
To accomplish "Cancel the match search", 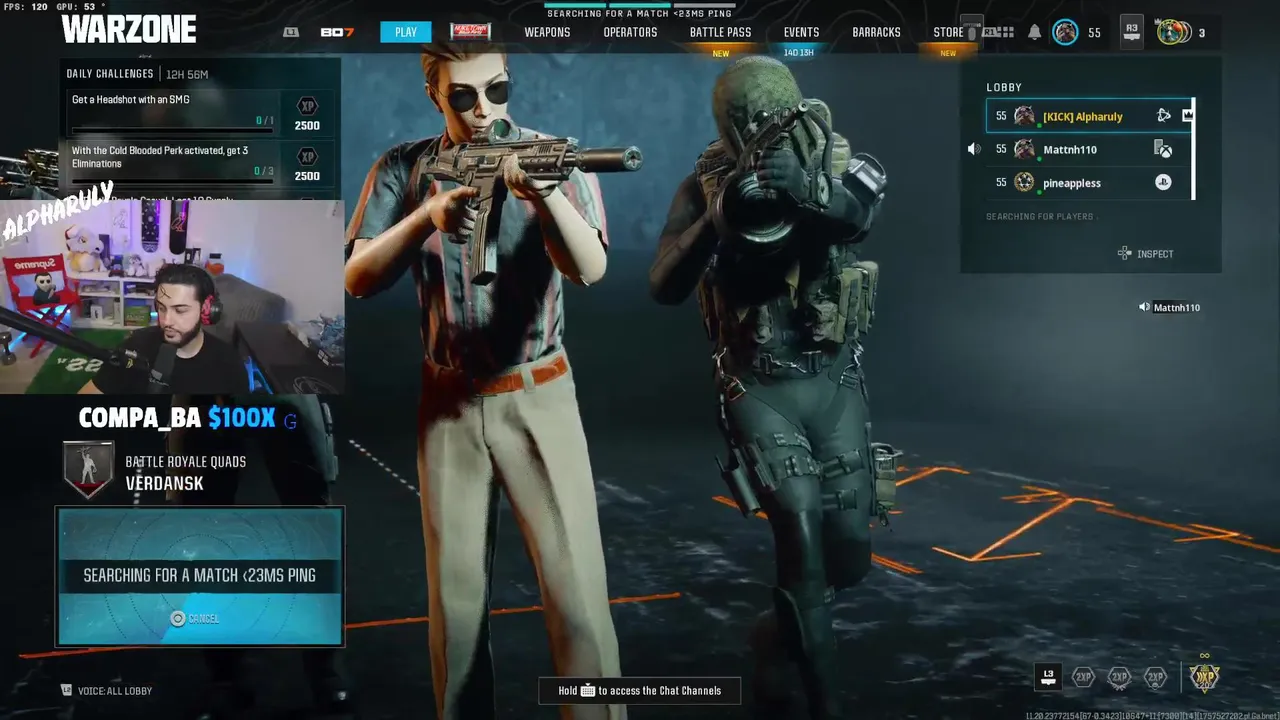I will coord(194,619).
